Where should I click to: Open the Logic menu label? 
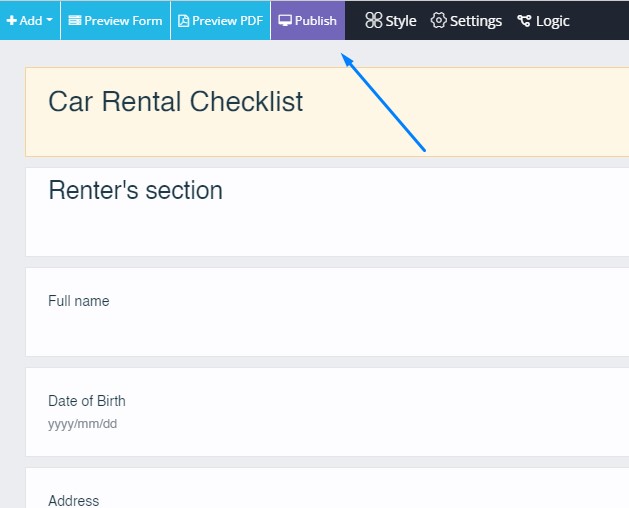[553, 21]
